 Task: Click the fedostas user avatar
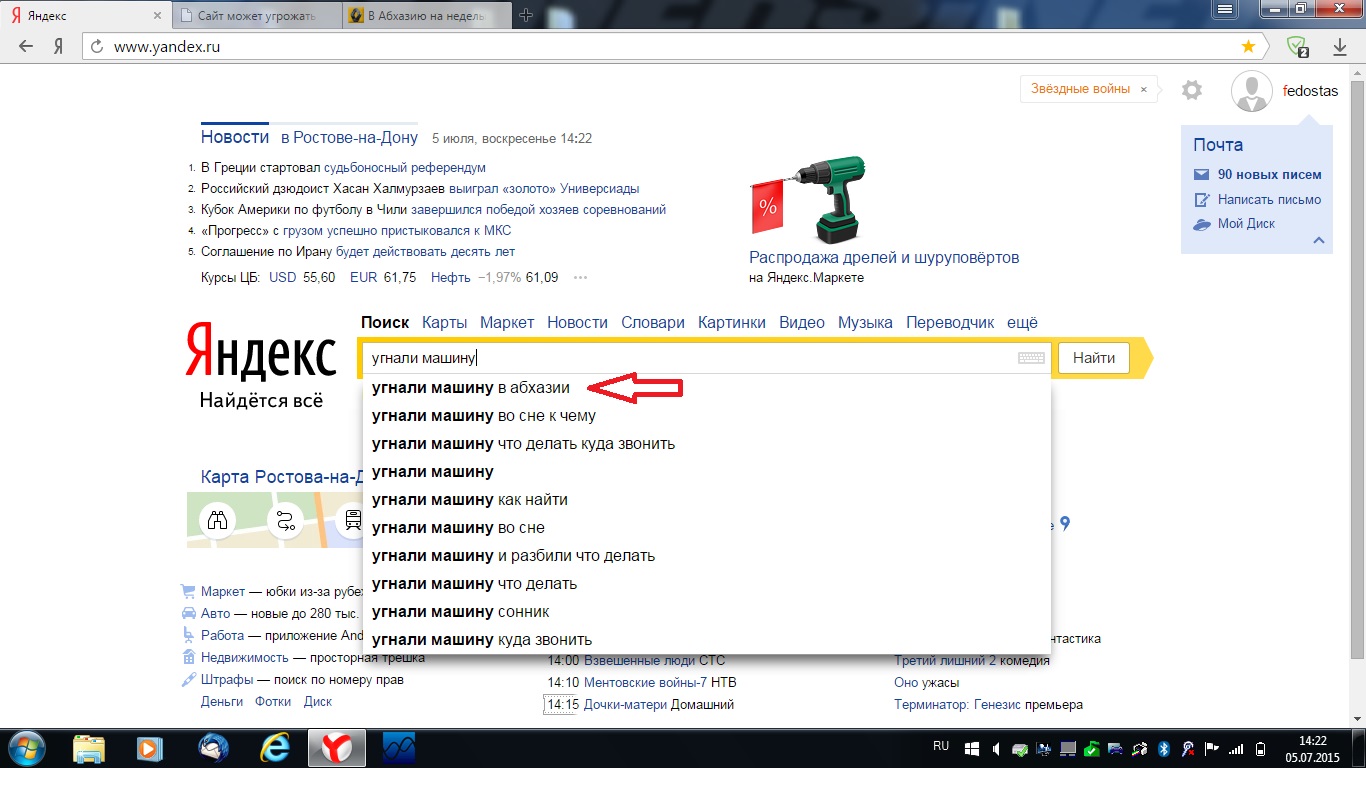(1252, 91)
